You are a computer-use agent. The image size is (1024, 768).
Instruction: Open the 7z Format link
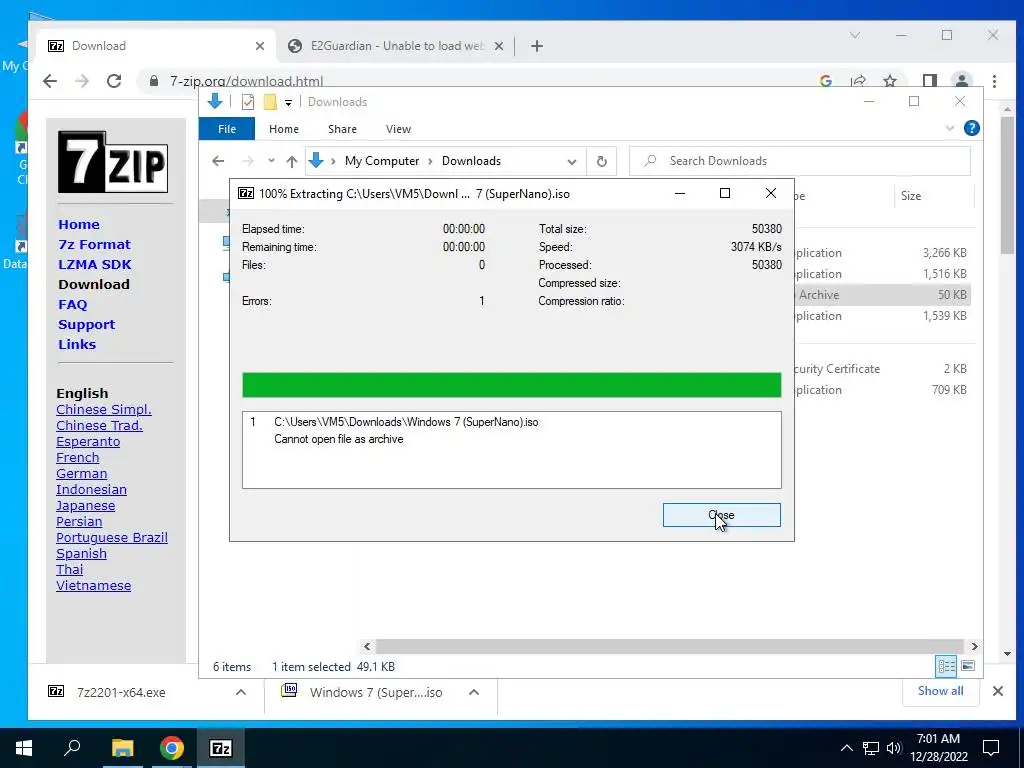(95, 244)
